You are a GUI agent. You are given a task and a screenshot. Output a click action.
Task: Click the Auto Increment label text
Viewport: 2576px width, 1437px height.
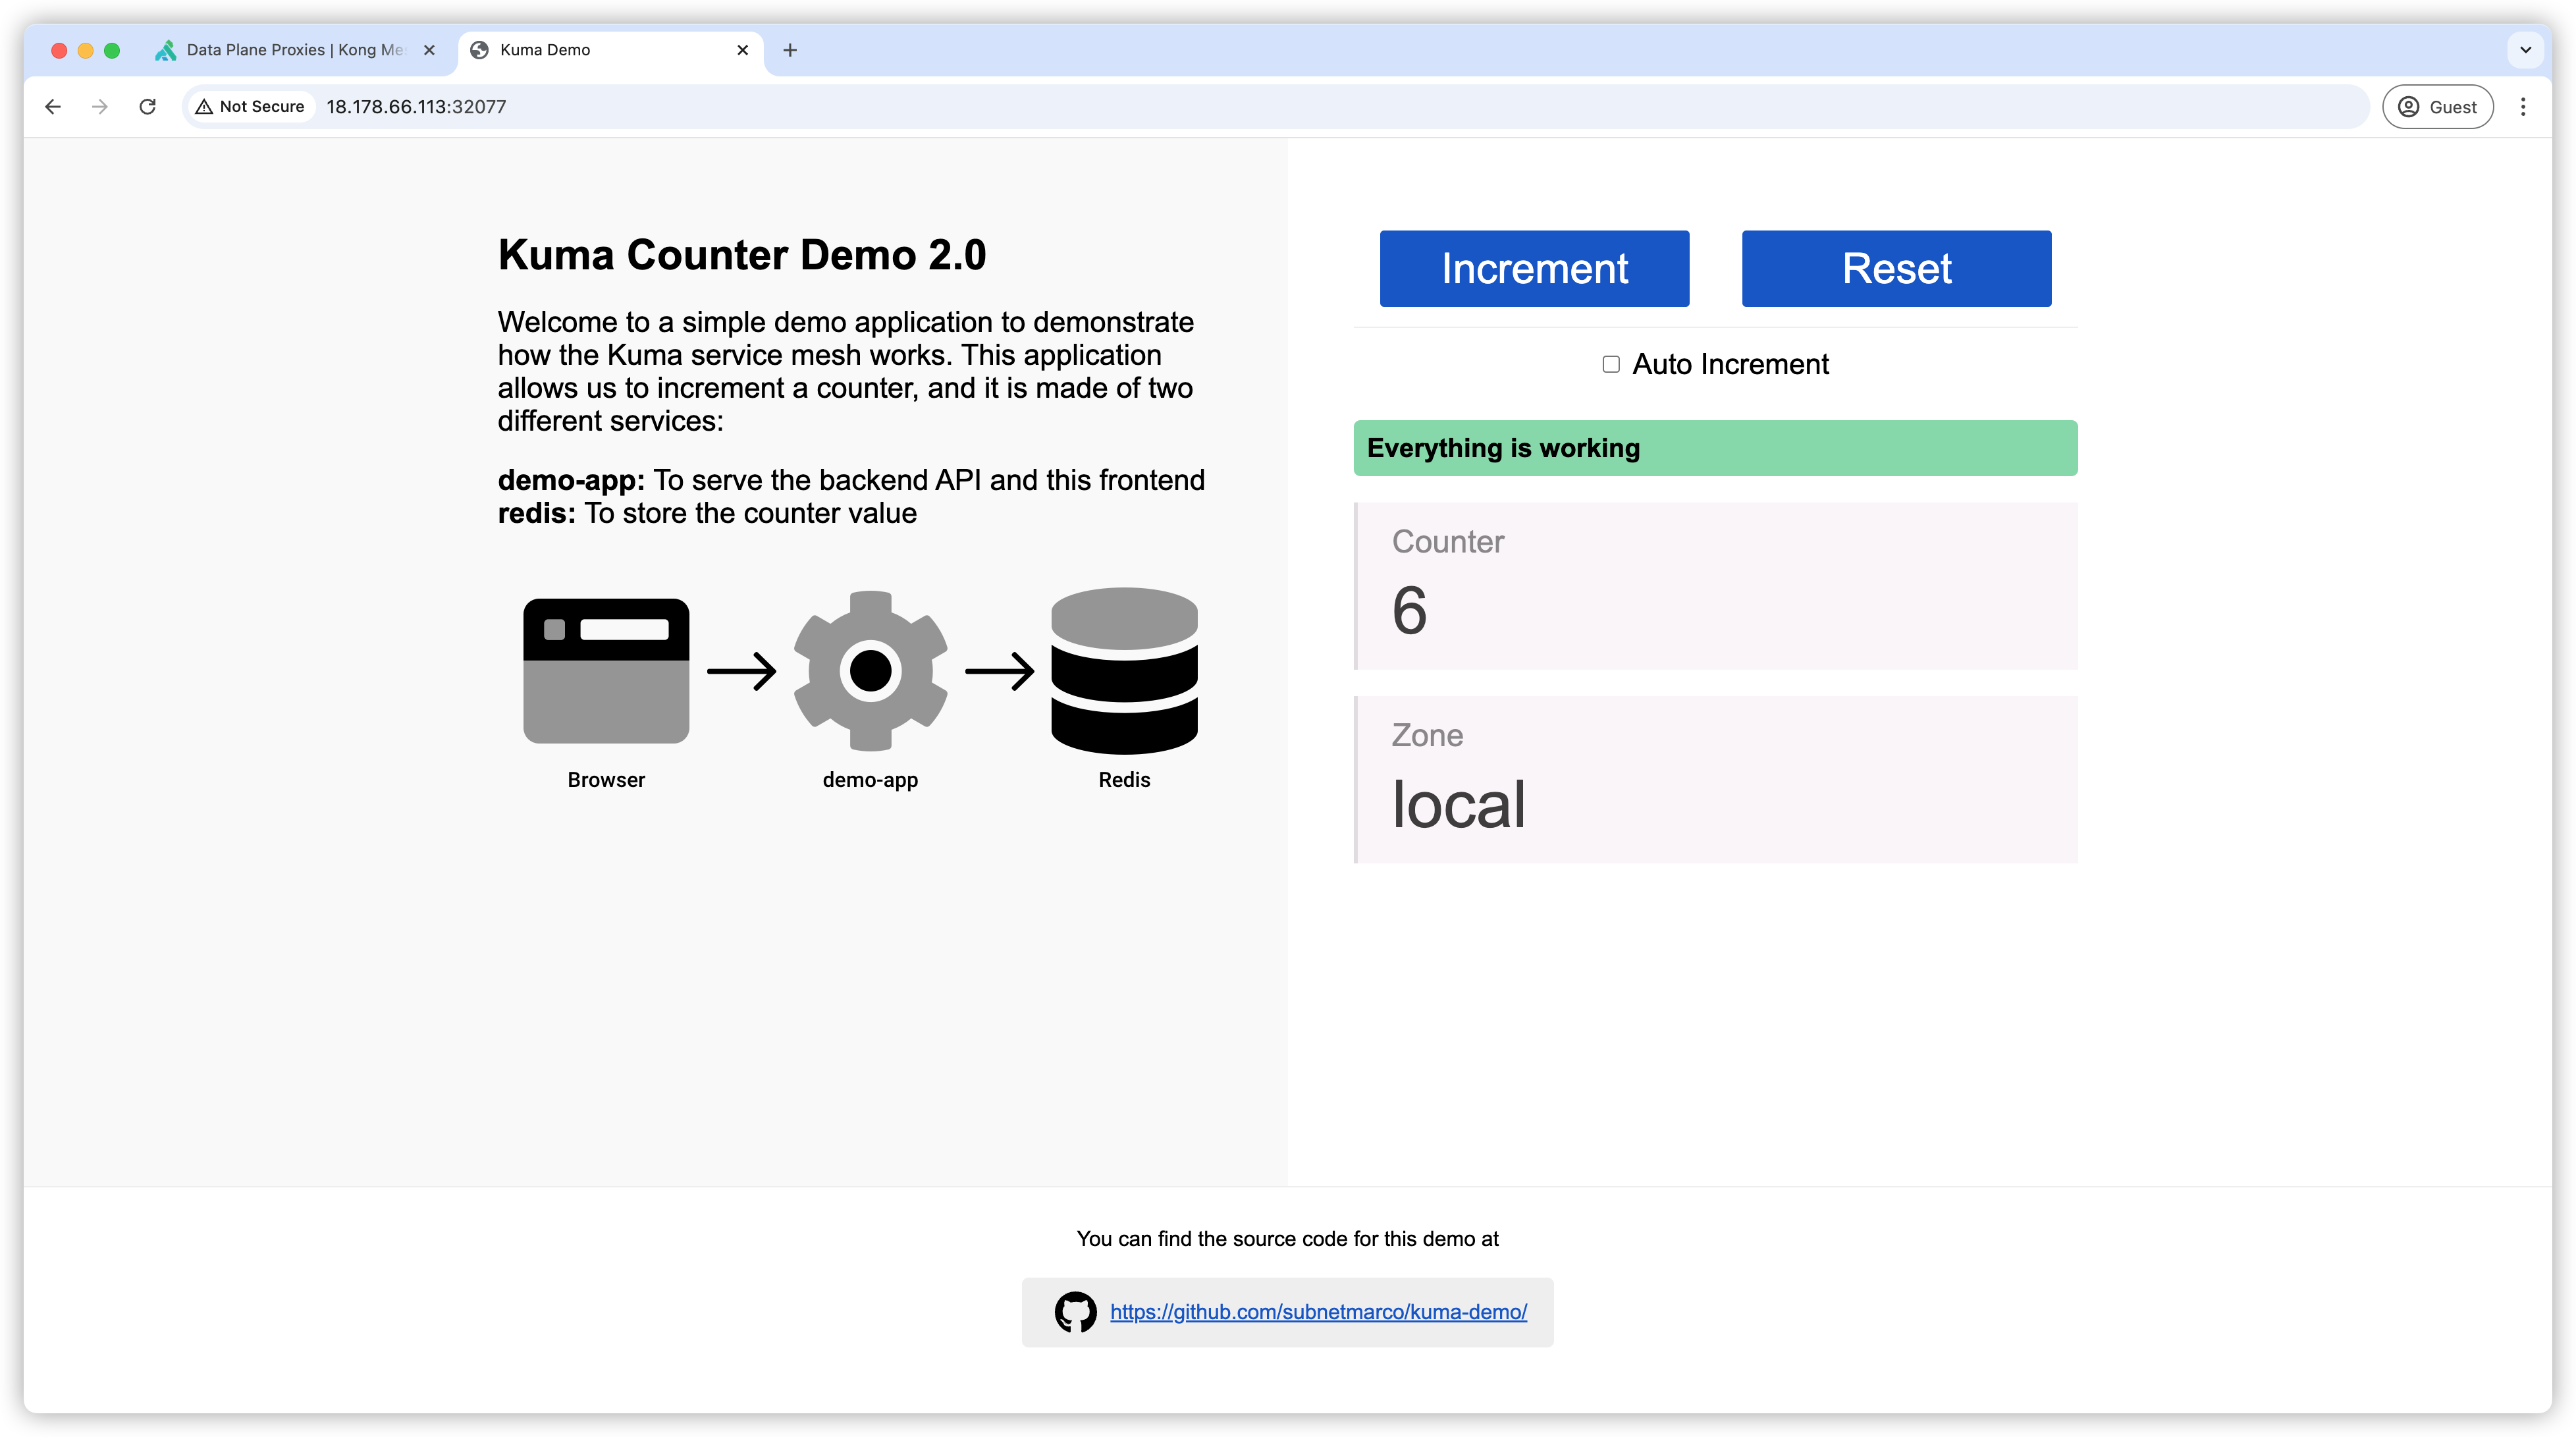click(1730, 364)
